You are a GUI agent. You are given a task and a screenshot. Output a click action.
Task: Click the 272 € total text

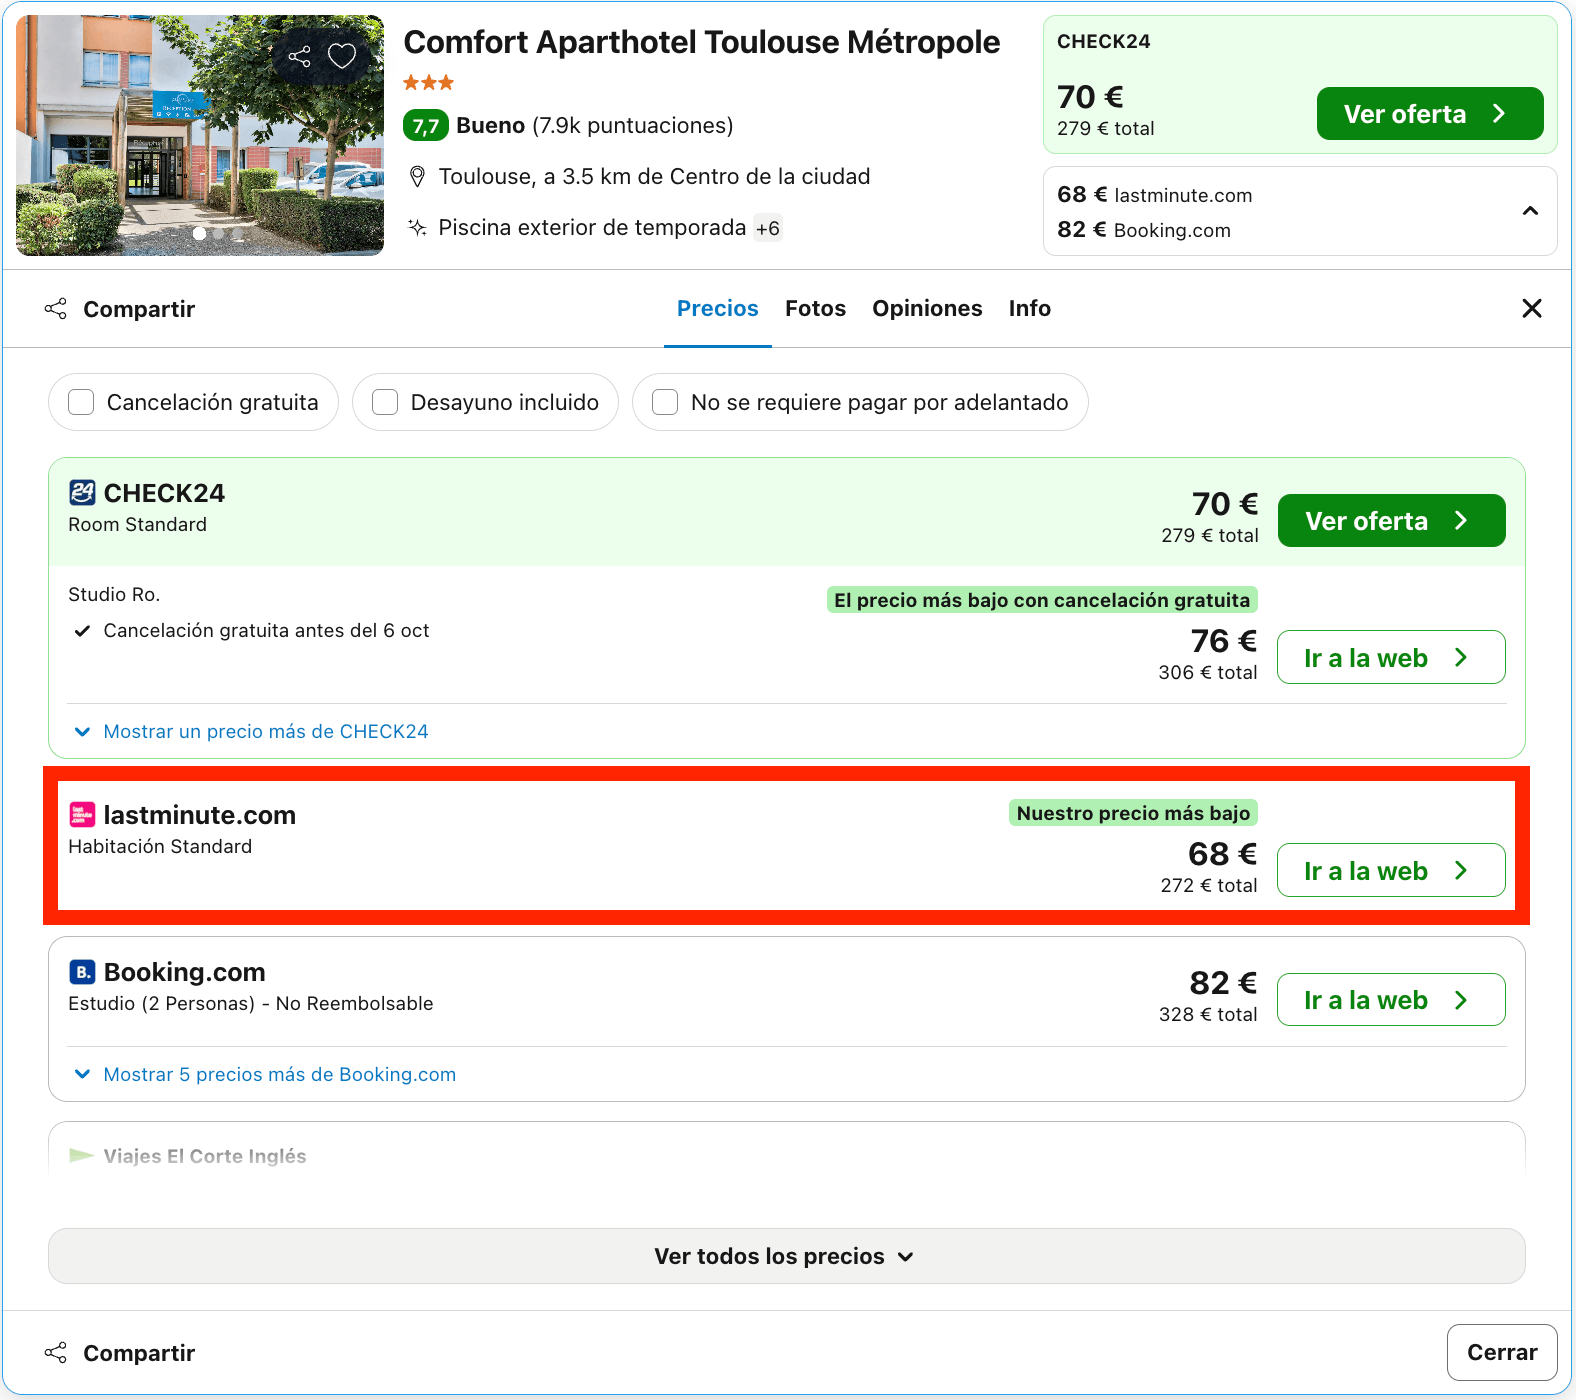click(1209, 886)
